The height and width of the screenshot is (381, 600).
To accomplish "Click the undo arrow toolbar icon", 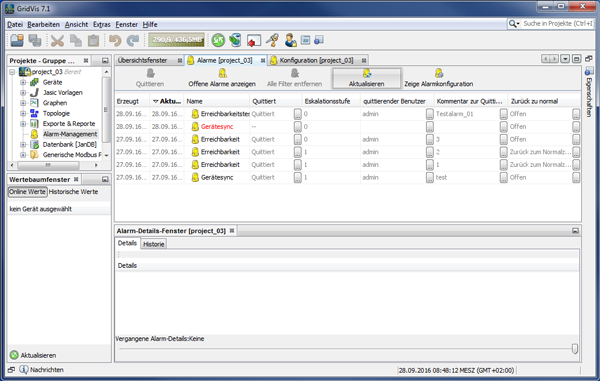I will click(x=115, y=40).
